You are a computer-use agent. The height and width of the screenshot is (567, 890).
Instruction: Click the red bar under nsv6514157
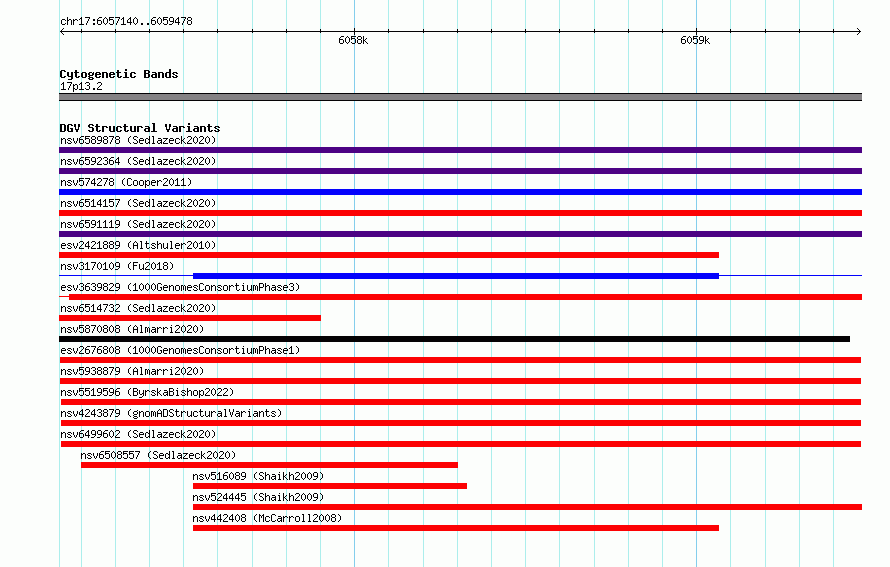460,213
